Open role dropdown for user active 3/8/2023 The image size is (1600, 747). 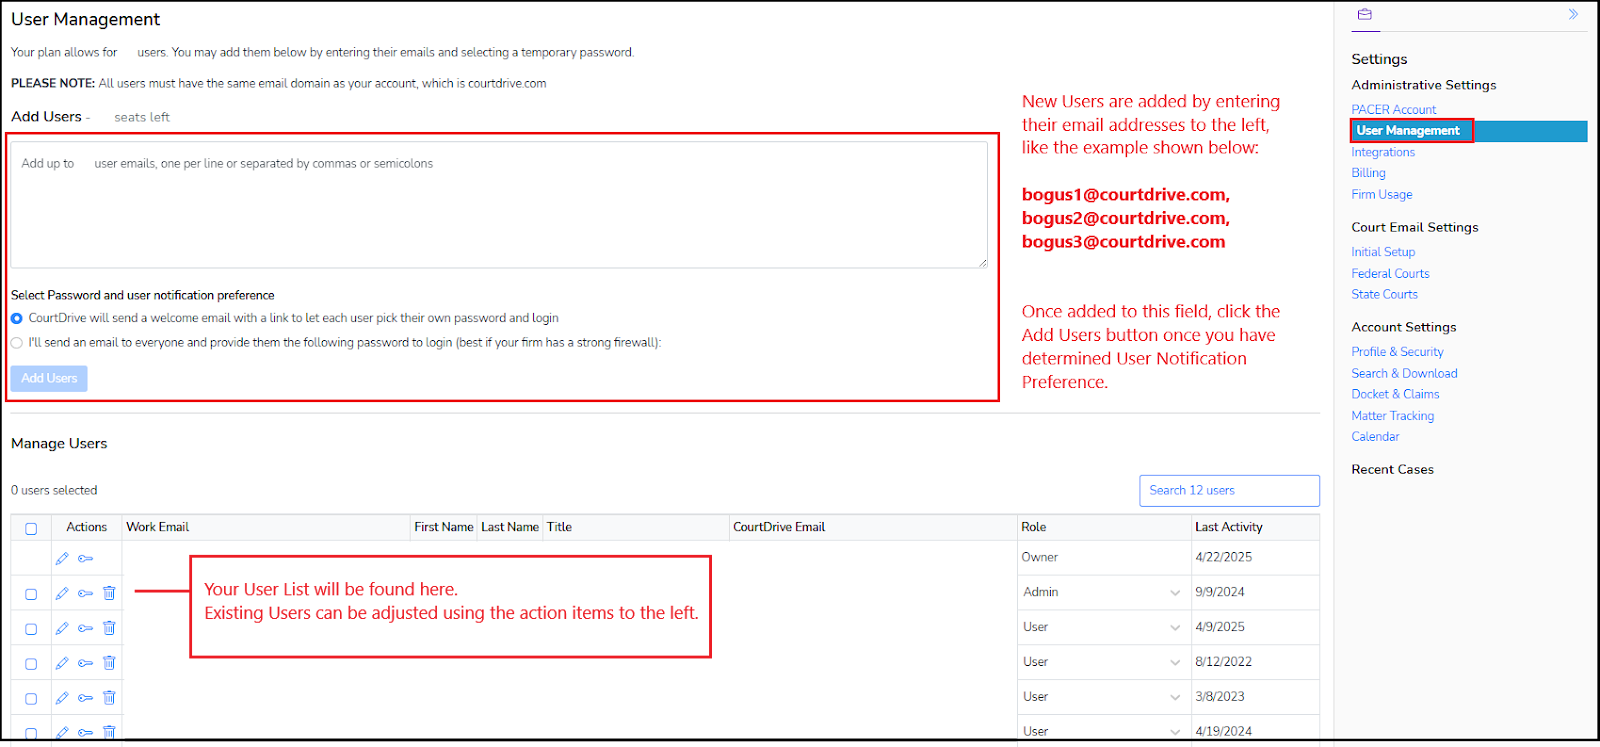click(1102, 697)
